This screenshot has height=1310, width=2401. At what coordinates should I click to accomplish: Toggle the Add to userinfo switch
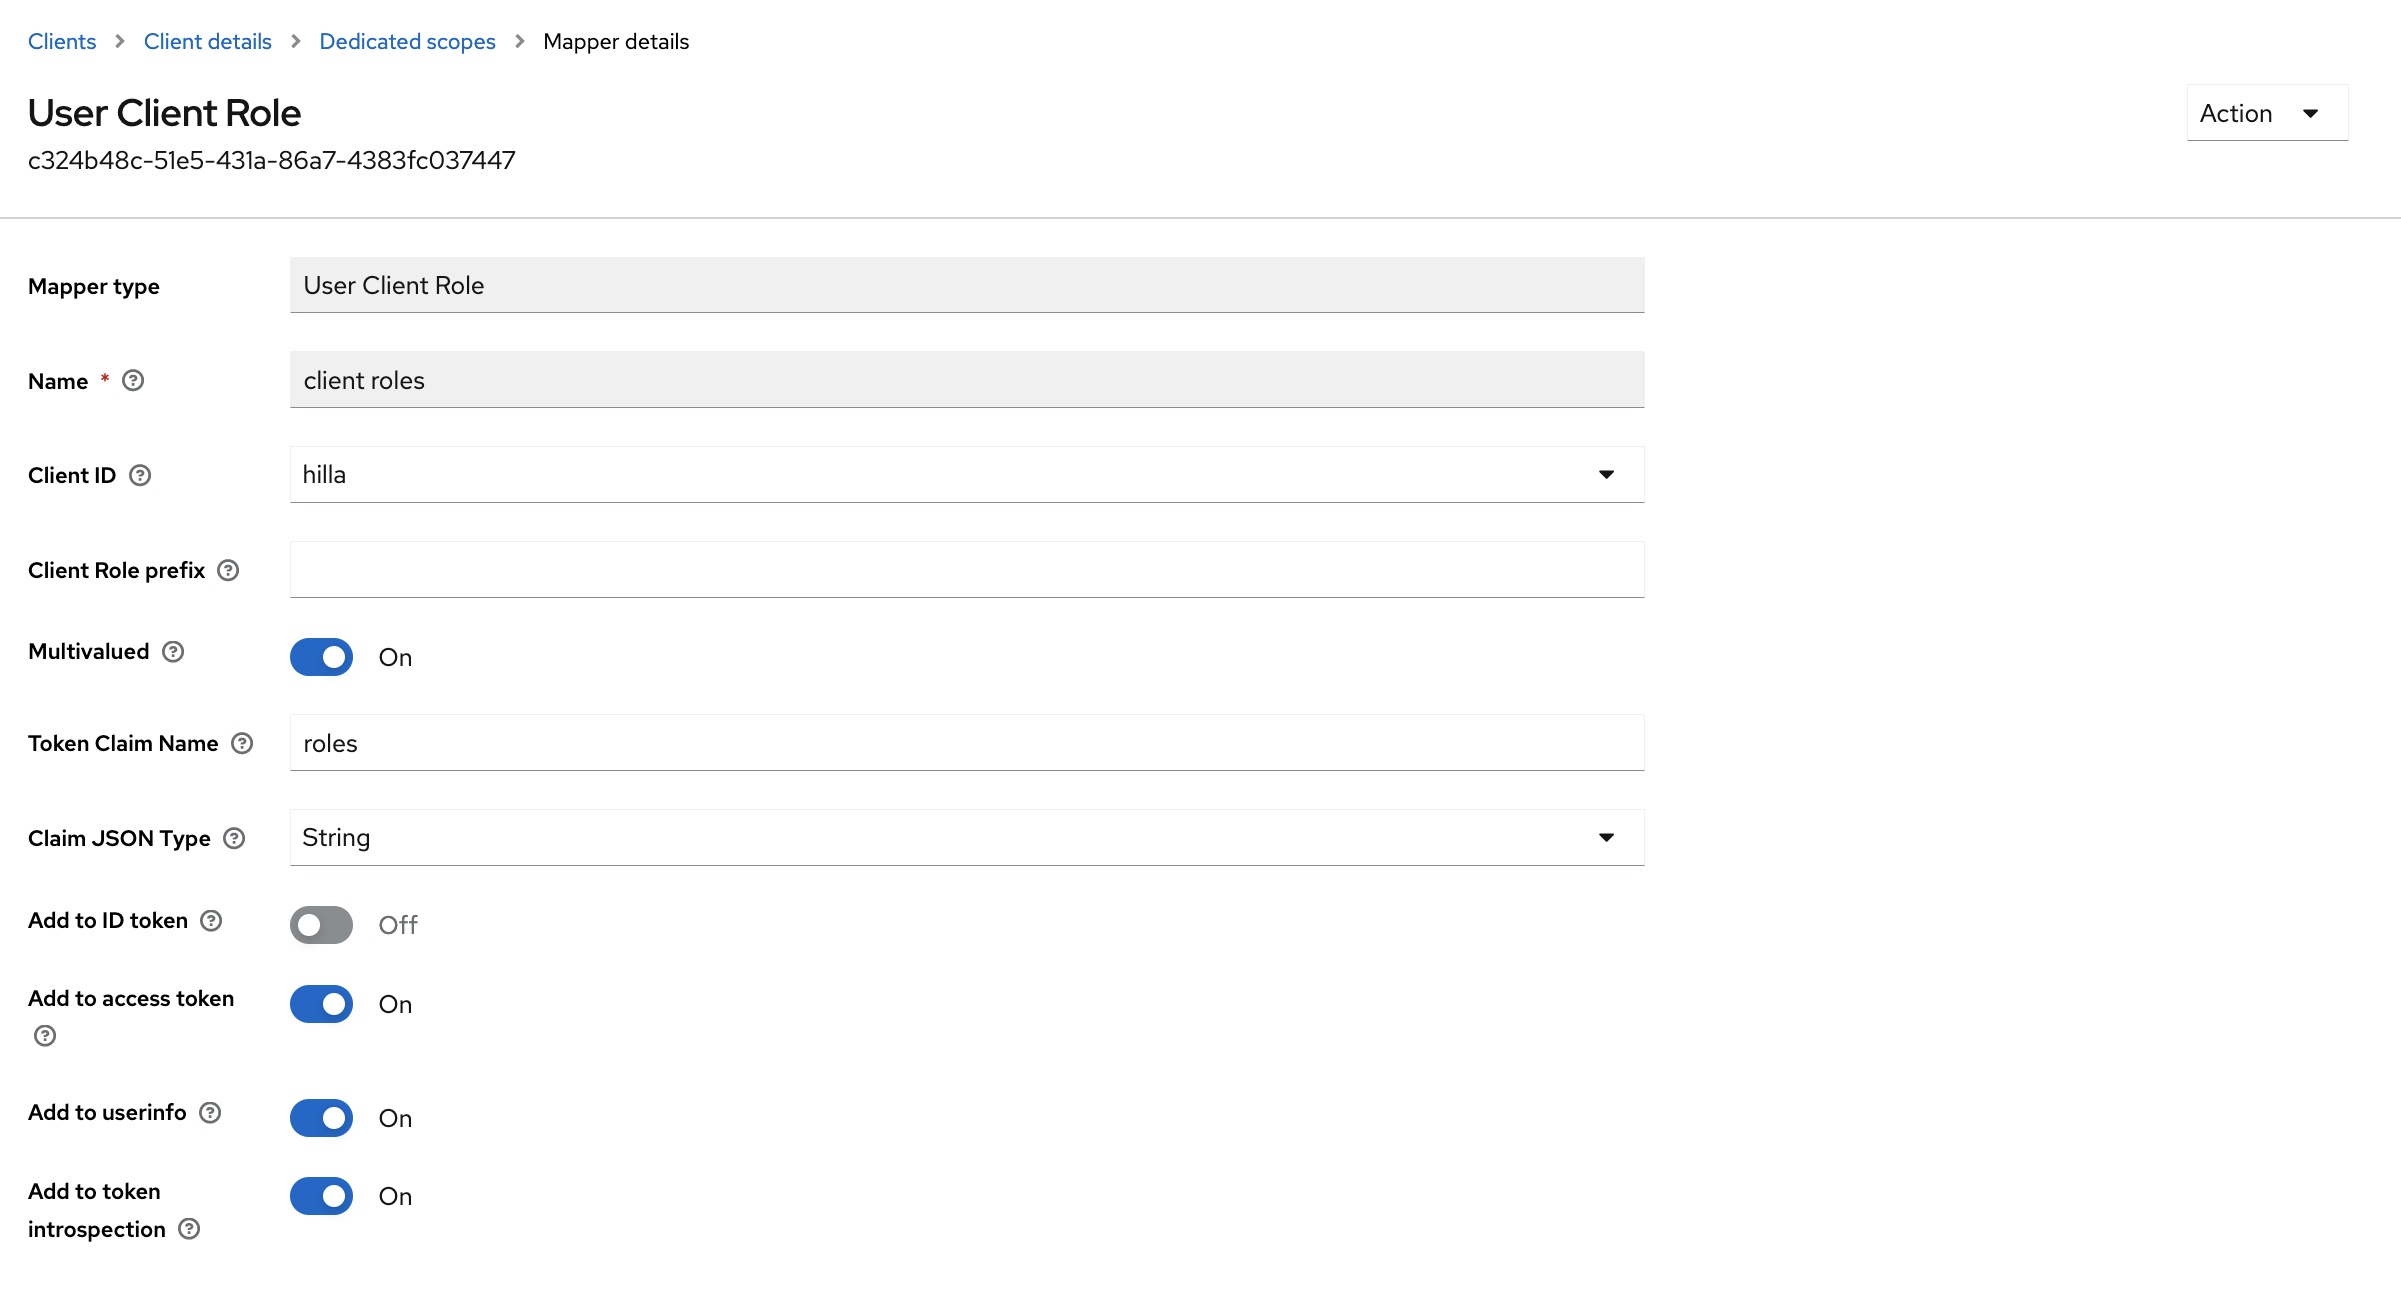pos(321,1118)
